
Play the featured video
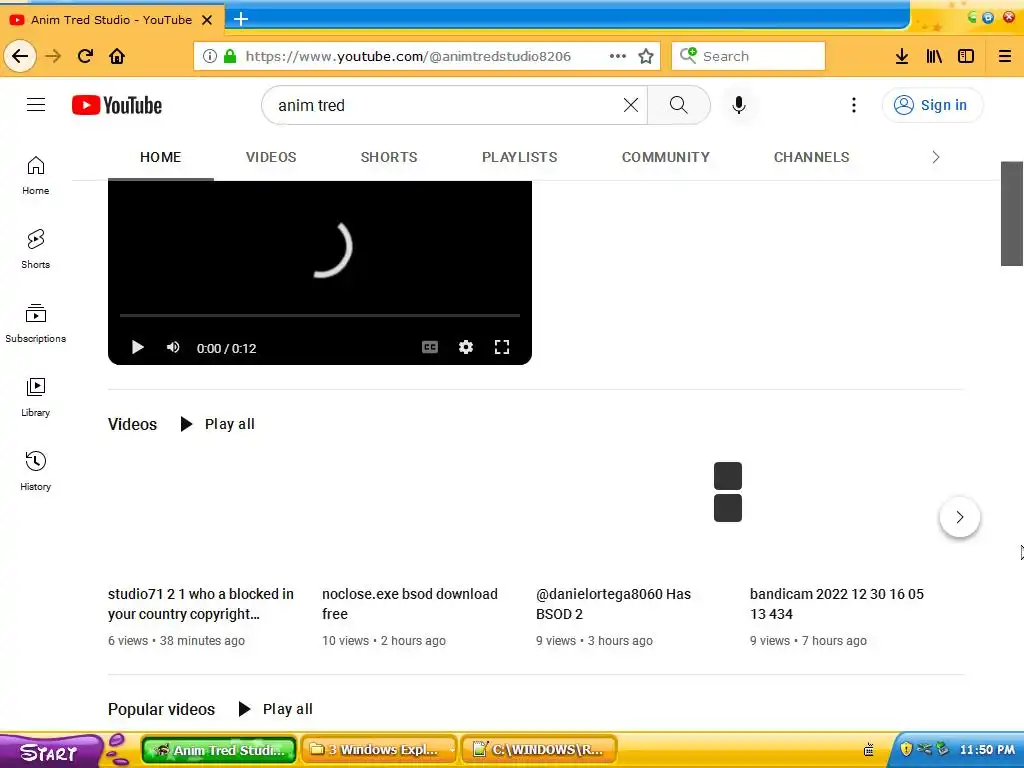137,347
